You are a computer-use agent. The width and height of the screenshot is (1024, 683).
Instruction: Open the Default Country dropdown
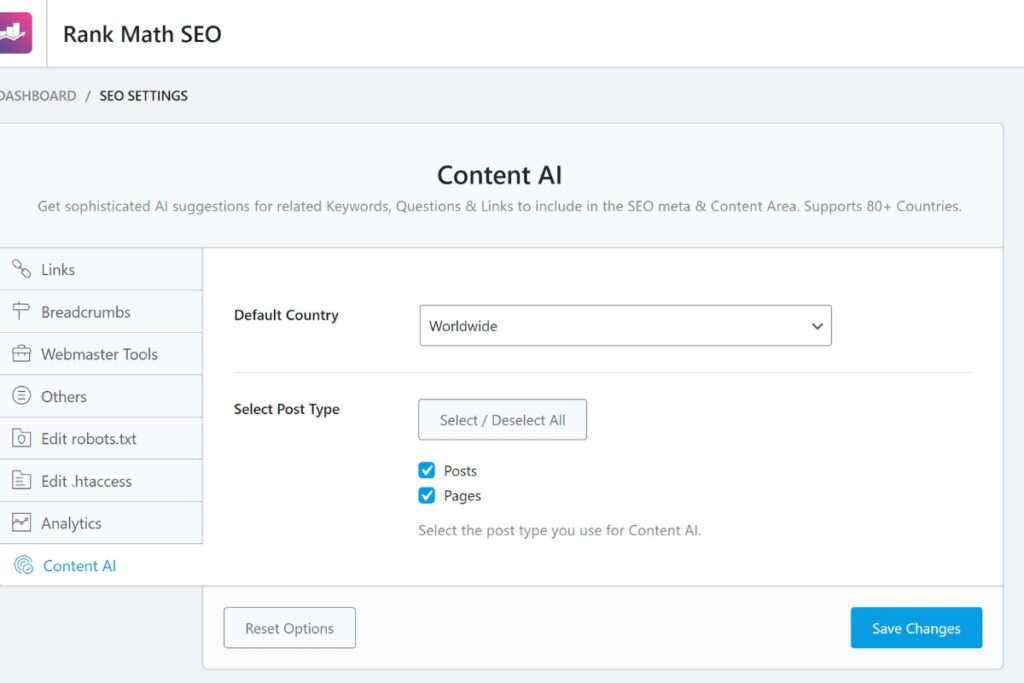[x=624, y=326]
